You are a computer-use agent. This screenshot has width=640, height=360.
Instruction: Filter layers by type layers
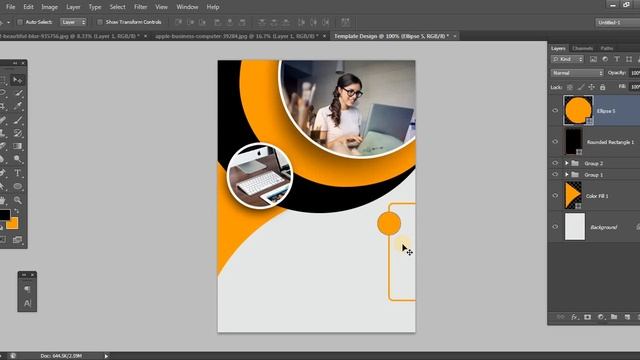pyautogui.click(x=617, y=60)
